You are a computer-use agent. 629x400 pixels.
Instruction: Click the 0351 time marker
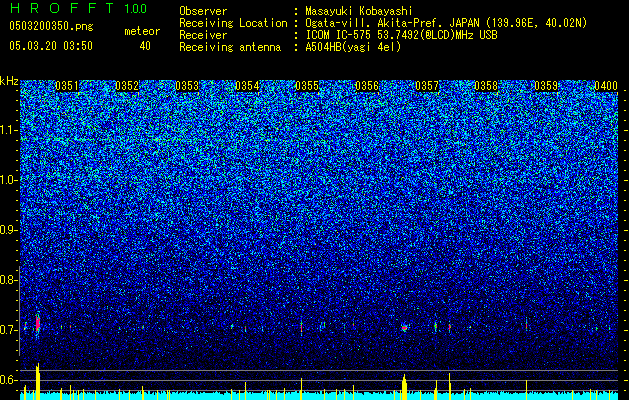coord(67,86)
